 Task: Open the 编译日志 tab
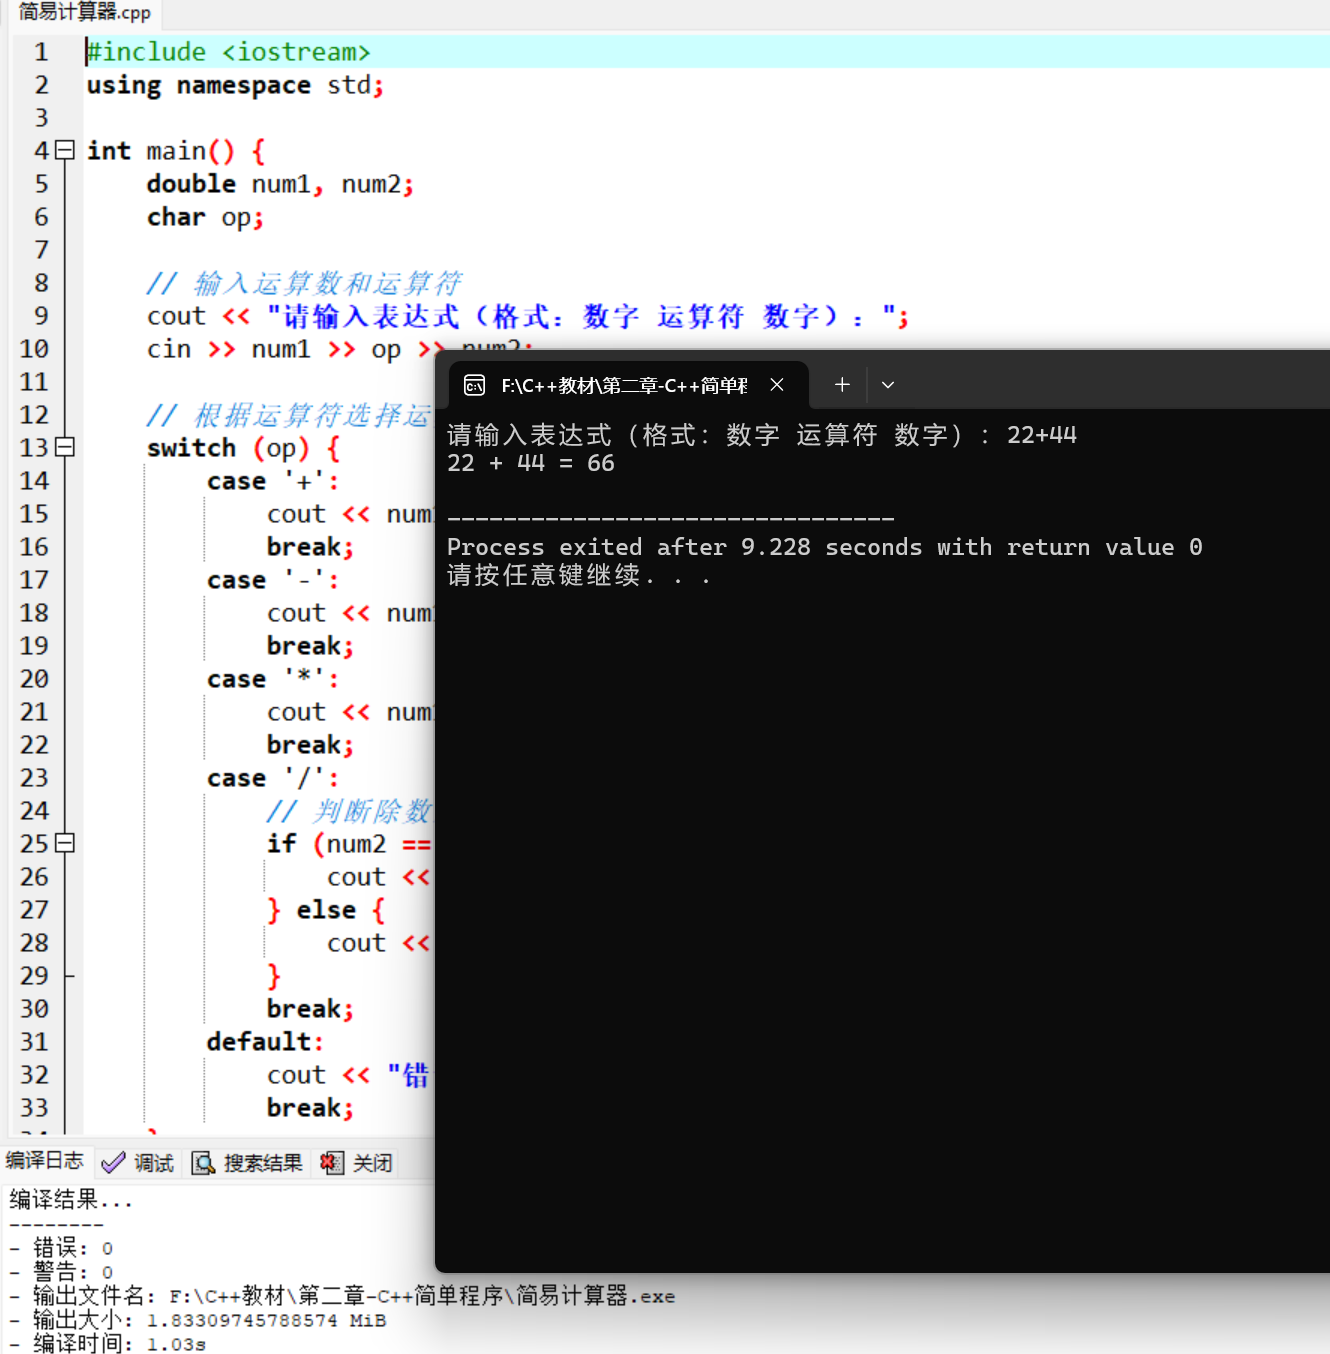45,1160
